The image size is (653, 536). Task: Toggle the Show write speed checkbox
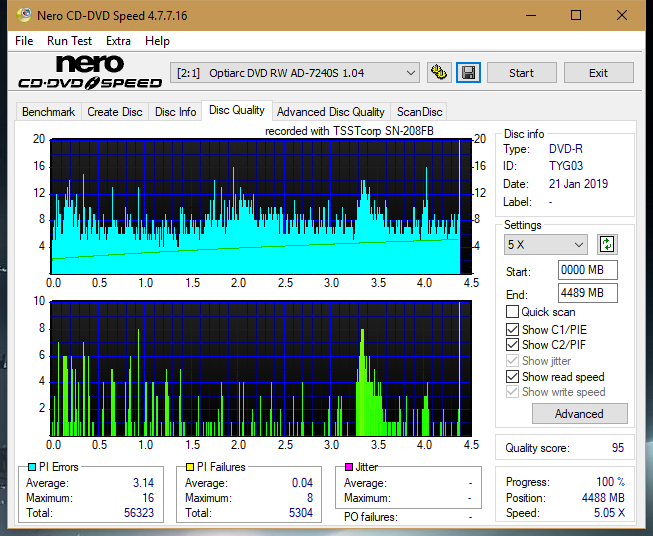pyautogui.click(x=512, y=392)
